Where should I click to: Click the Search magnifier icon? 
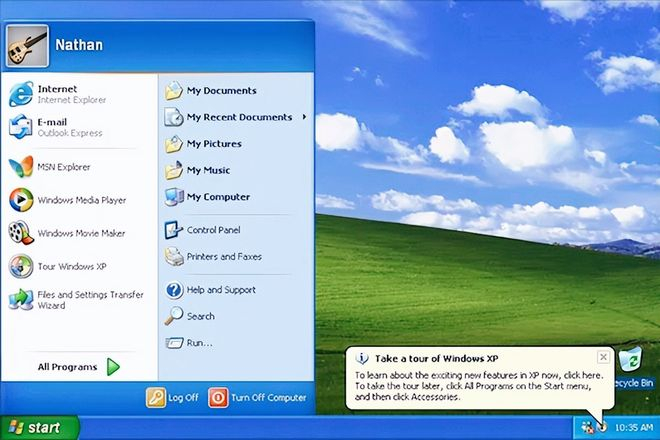coord(174,316)
